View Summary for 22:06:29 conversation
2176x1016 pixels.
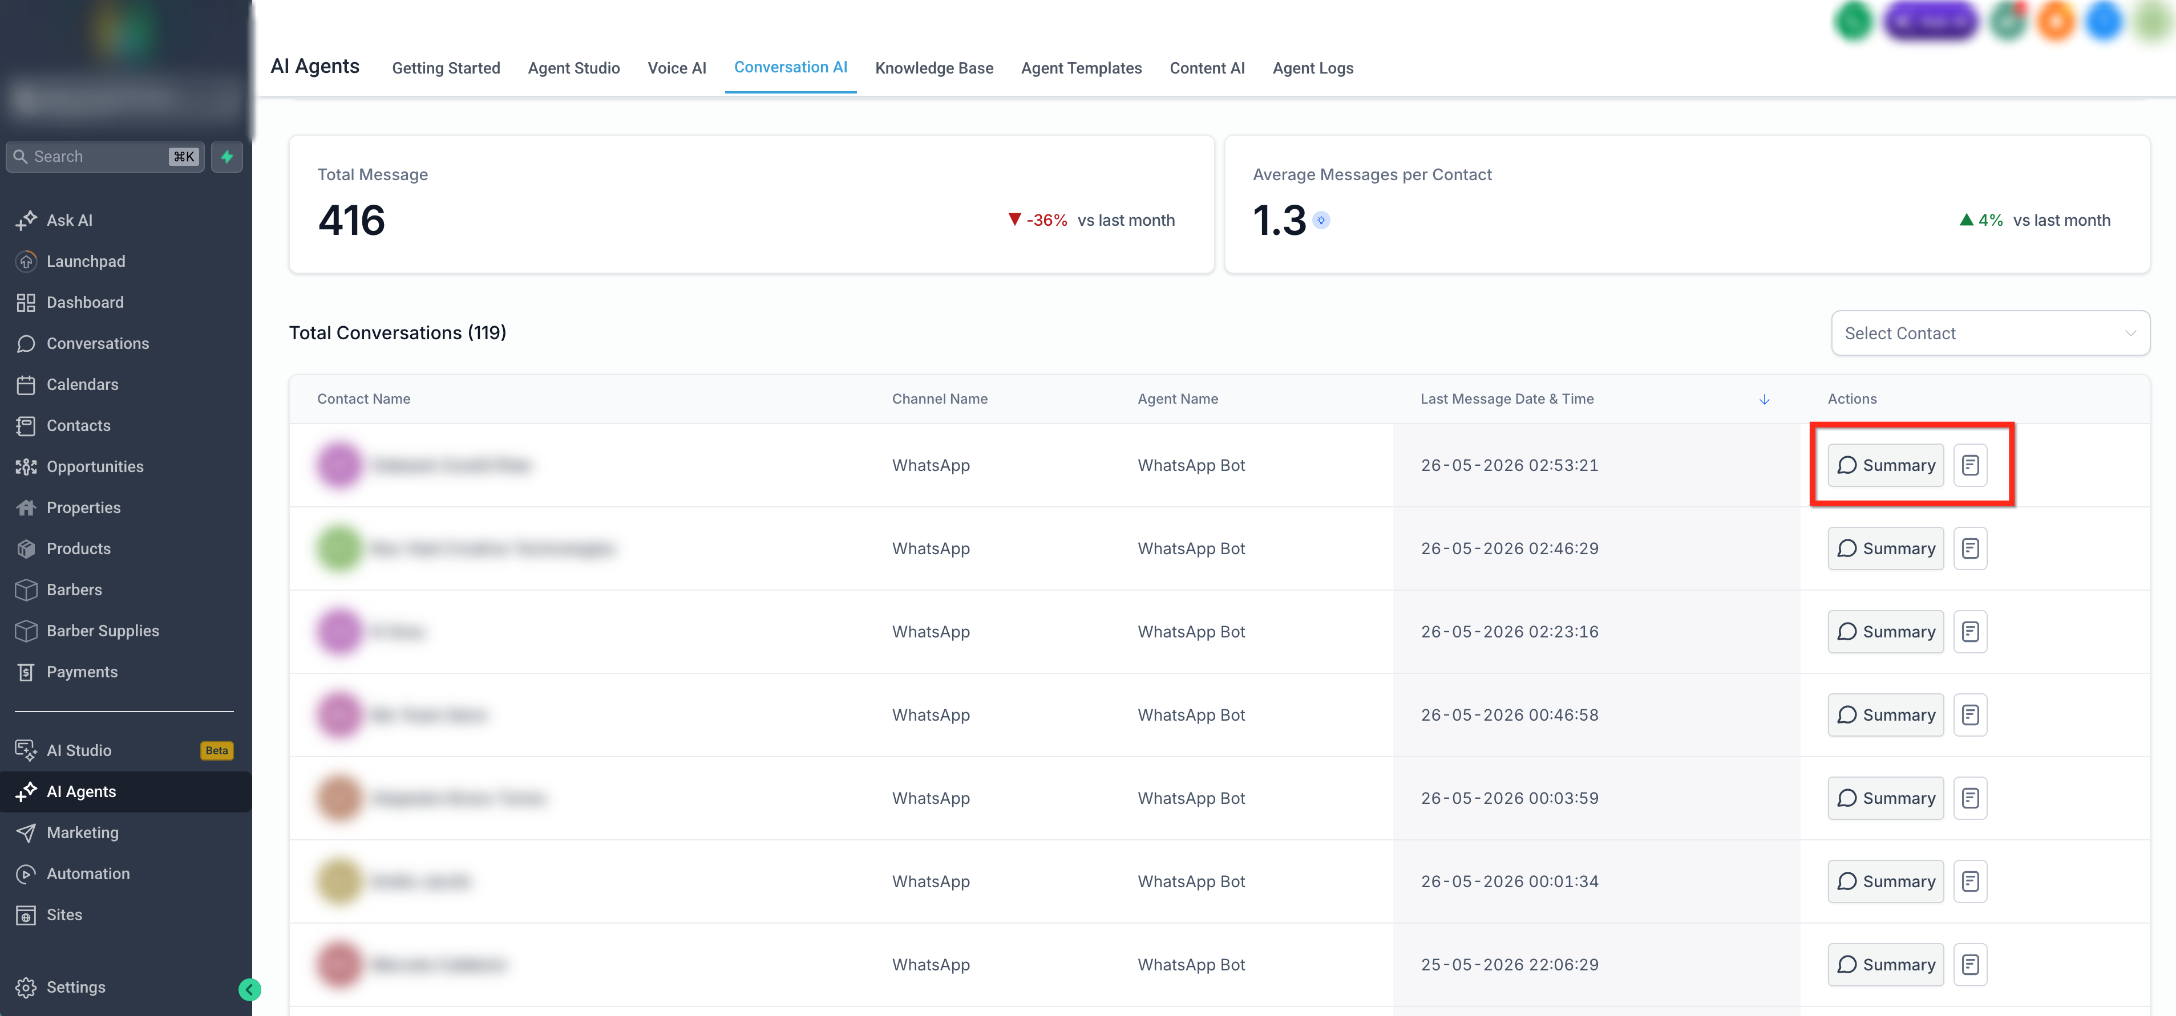pyautogui.click(x=1886, y=964)
